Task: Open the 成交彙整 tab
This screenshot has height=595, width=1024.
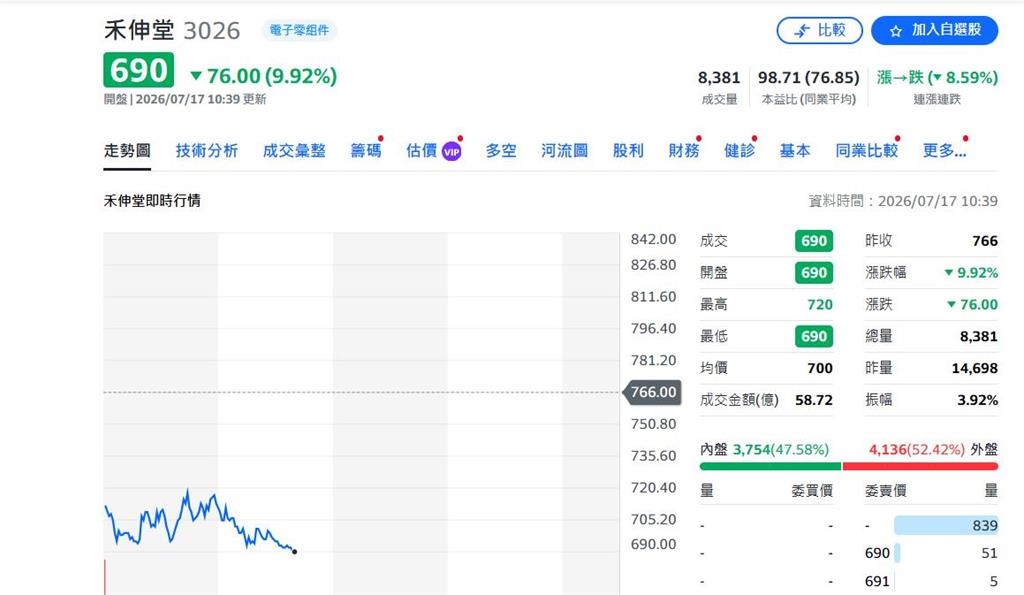Action: click(294, 150)
